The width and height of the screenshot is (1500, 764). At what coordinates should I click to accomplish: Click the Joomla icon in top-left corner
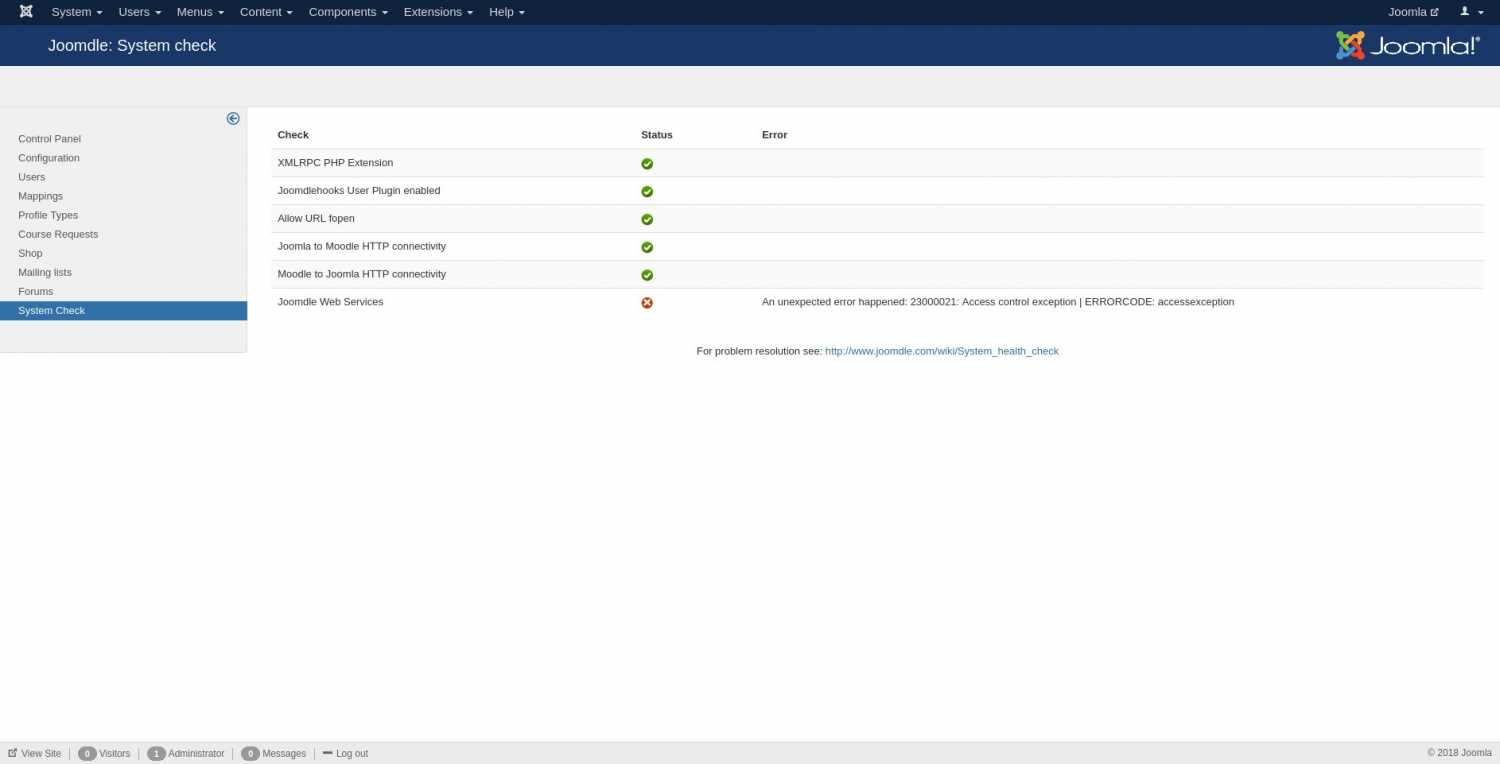[x=26, y=12]
